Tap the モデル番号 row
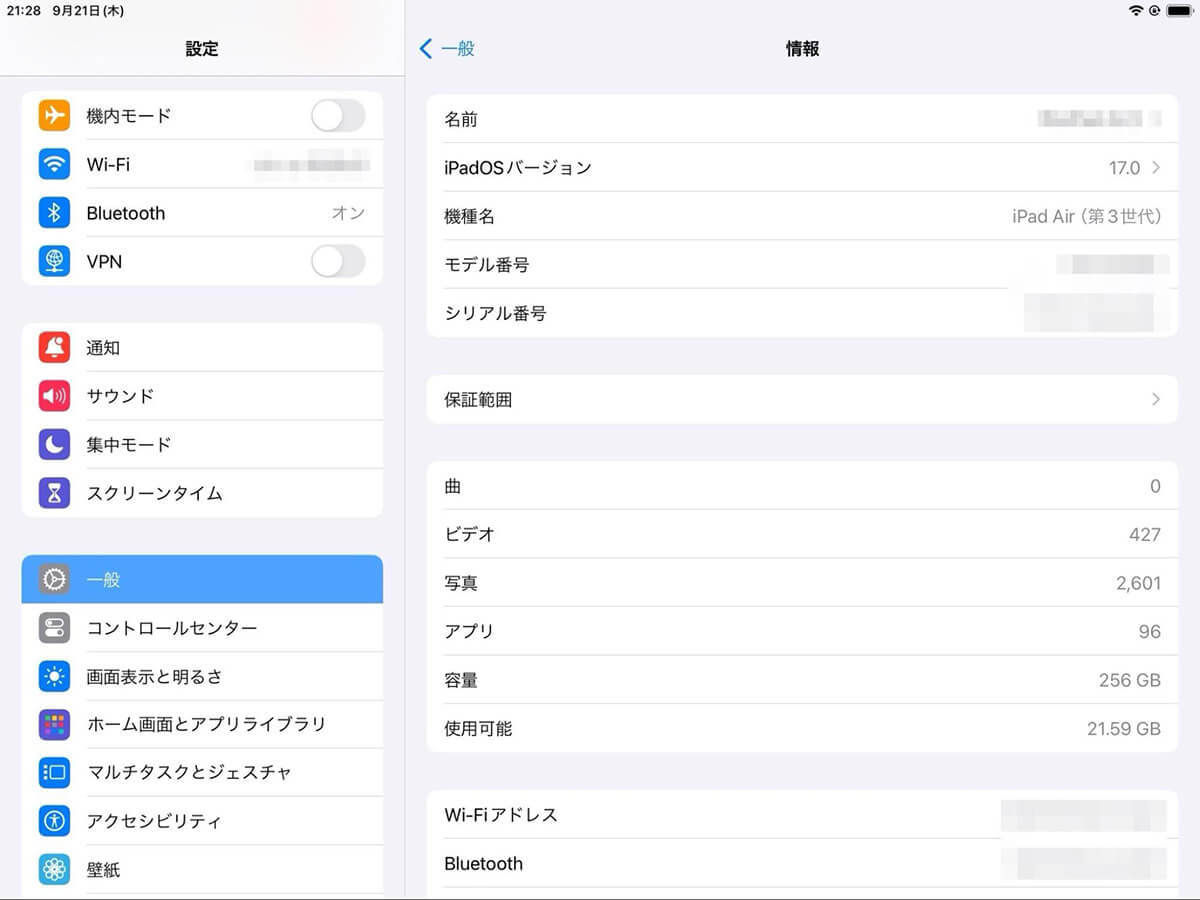The image size is (1200, 900). tap(802, 265)
